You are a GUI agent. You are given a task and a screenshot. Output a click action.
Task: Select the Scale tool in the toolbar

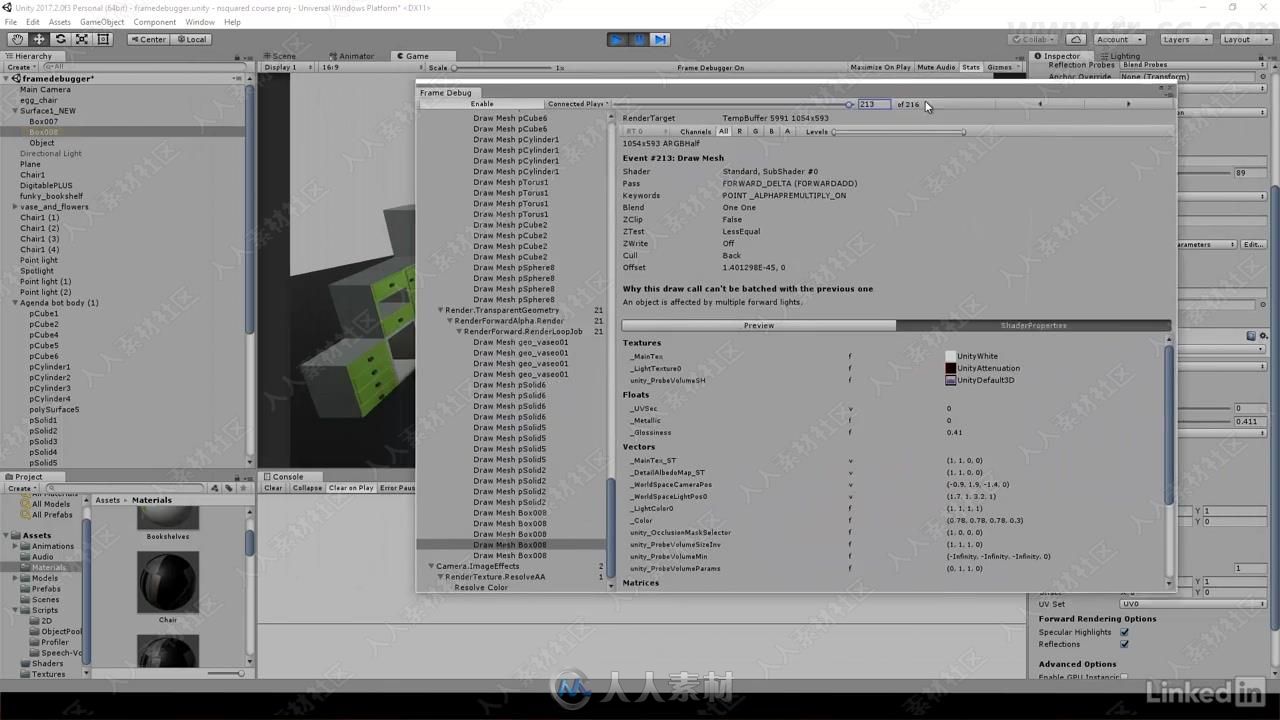tap(82, 39)
